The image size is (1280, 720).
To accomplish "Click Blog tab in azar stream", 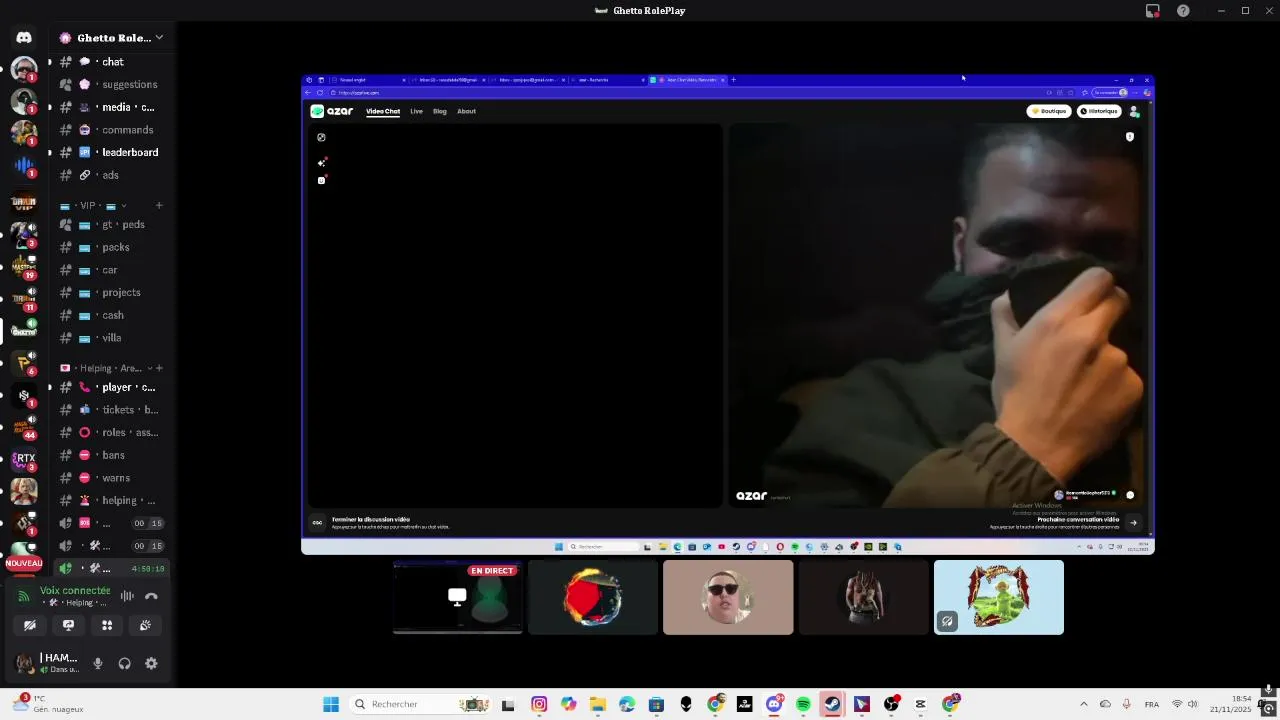I will 440,111.
